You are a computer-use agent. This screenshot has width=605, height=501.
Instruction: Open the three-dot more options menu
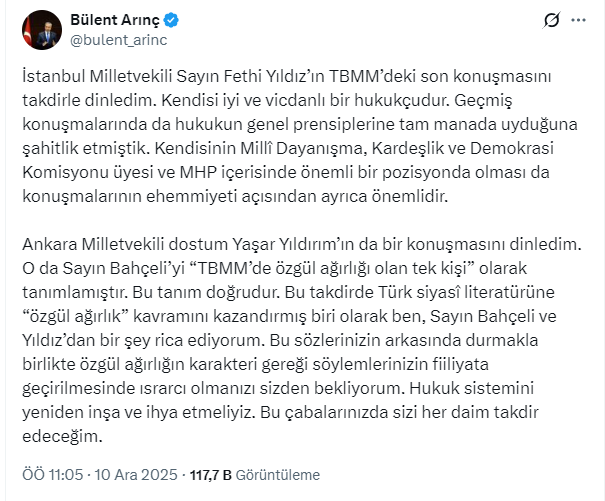[x=586, y=20]
